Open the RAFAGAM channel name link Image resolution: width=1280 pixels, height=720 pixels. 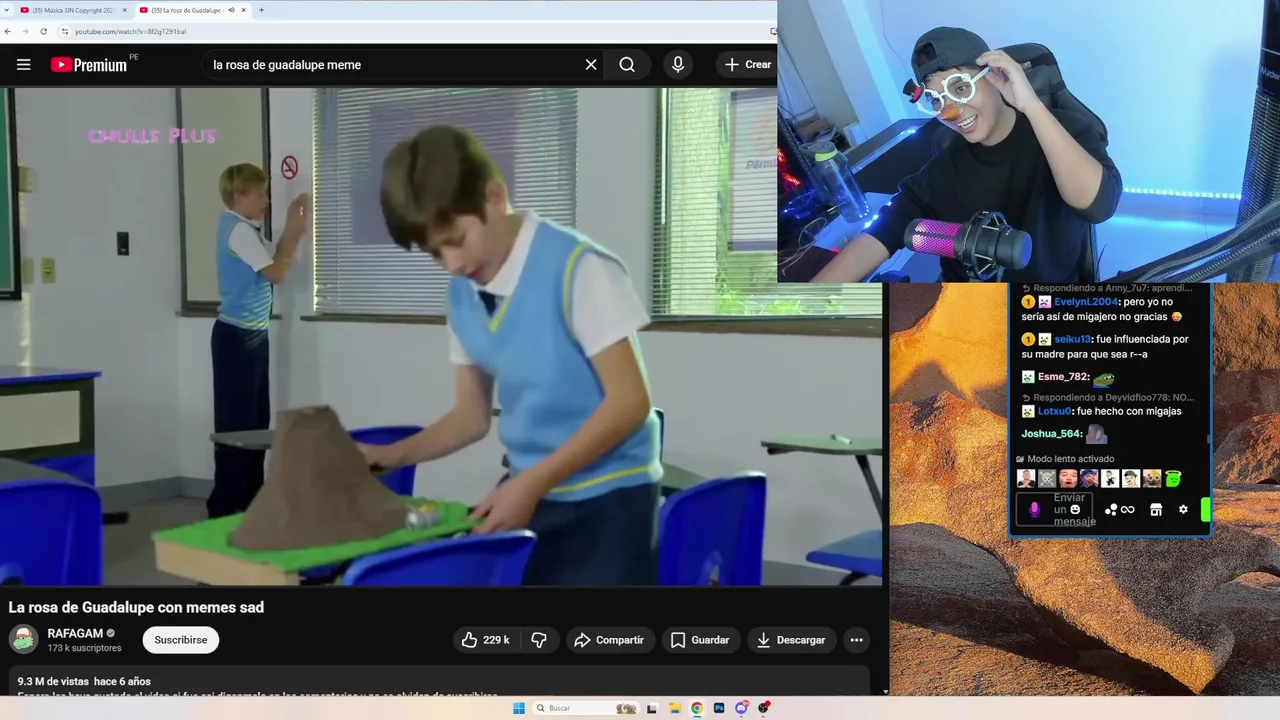76,633
